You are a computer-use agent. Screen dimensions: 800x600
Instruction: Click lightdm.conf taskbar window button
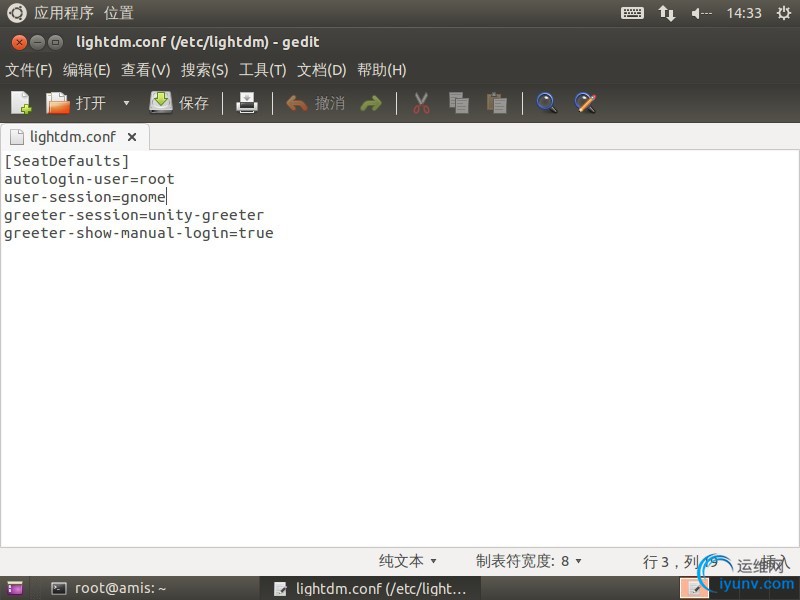coord(370,588)
